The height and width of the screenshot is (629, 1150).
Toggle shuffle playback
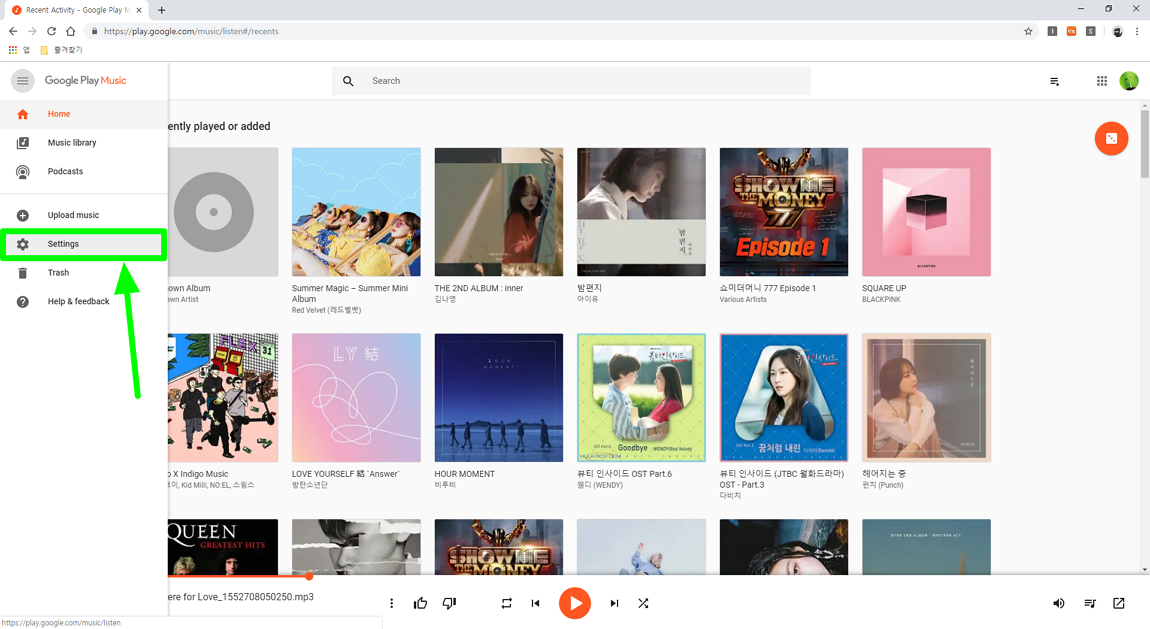[x=643, y=603]
